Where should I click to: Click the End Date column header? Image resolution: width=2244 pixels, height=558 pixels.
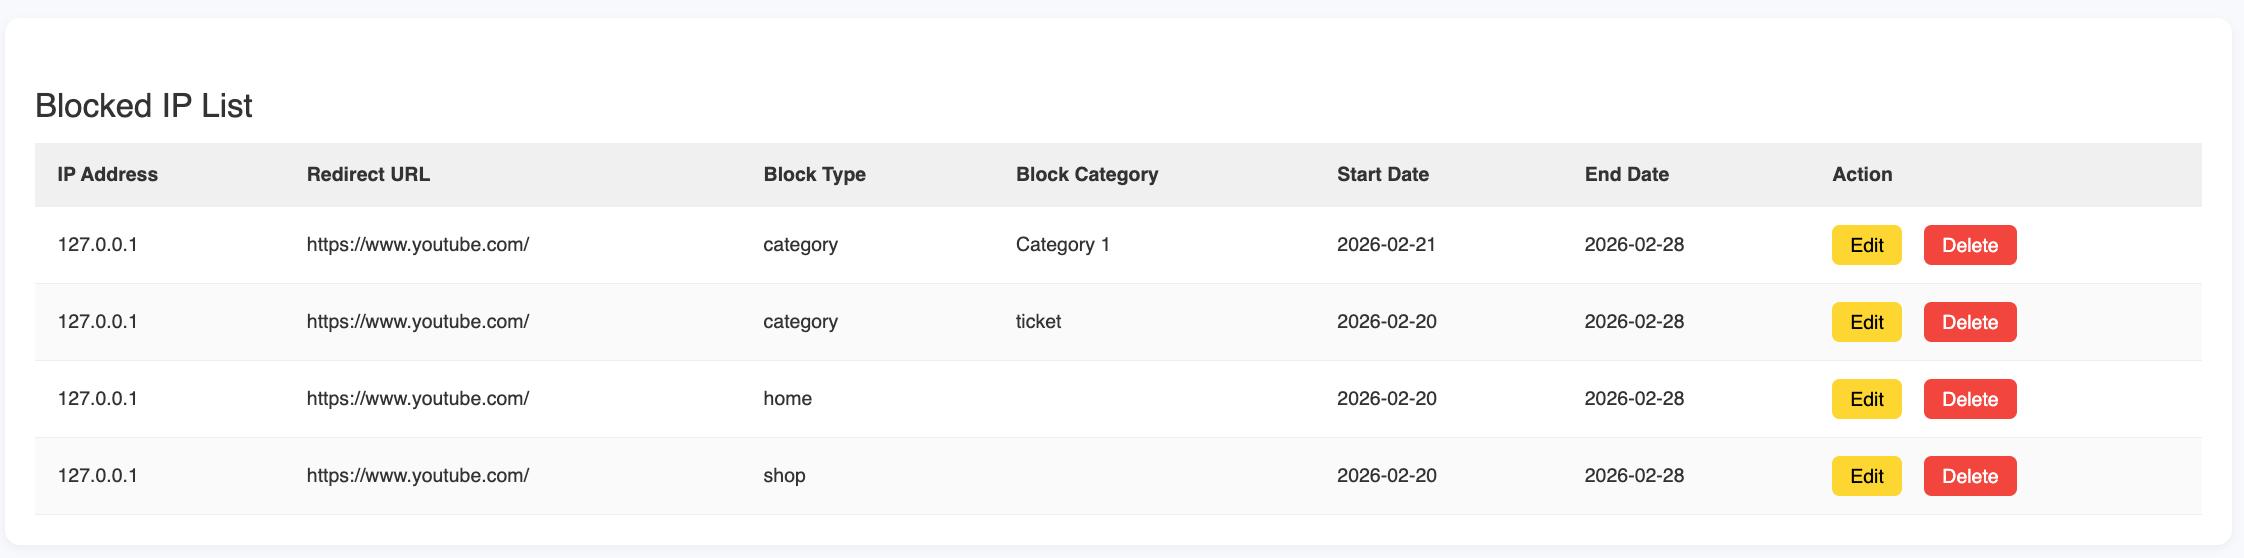point(1626,174)
